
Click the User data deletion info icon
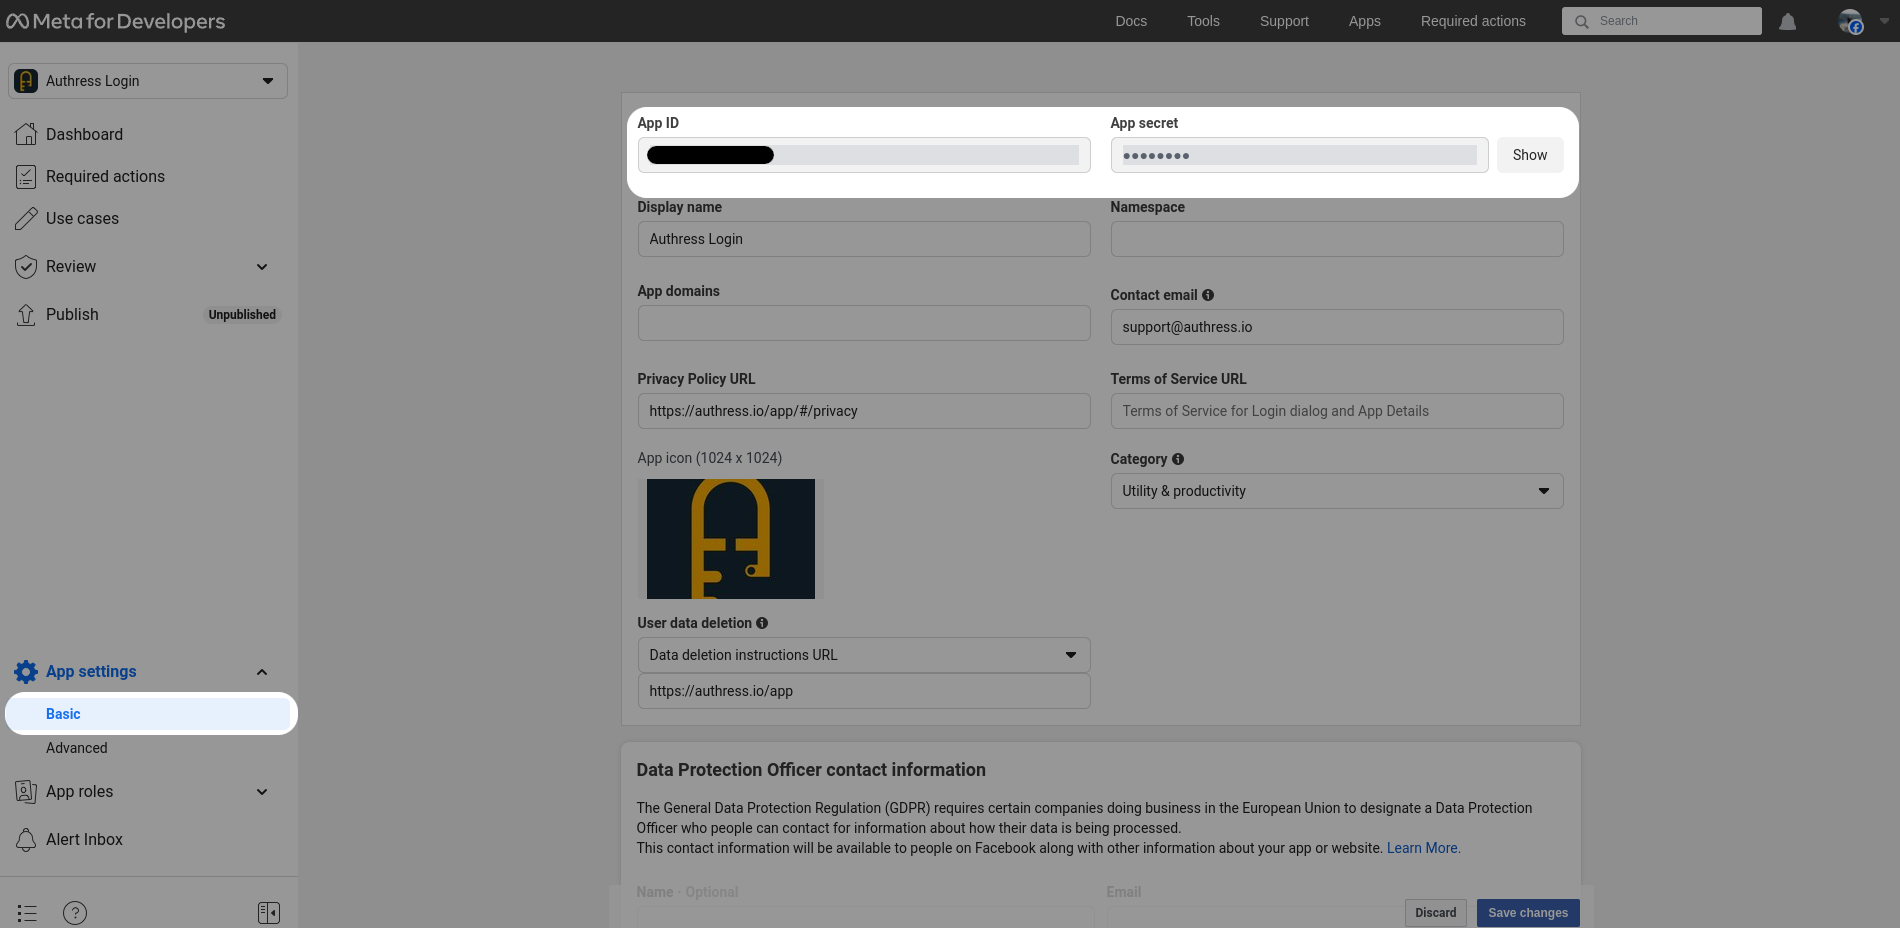761,623
